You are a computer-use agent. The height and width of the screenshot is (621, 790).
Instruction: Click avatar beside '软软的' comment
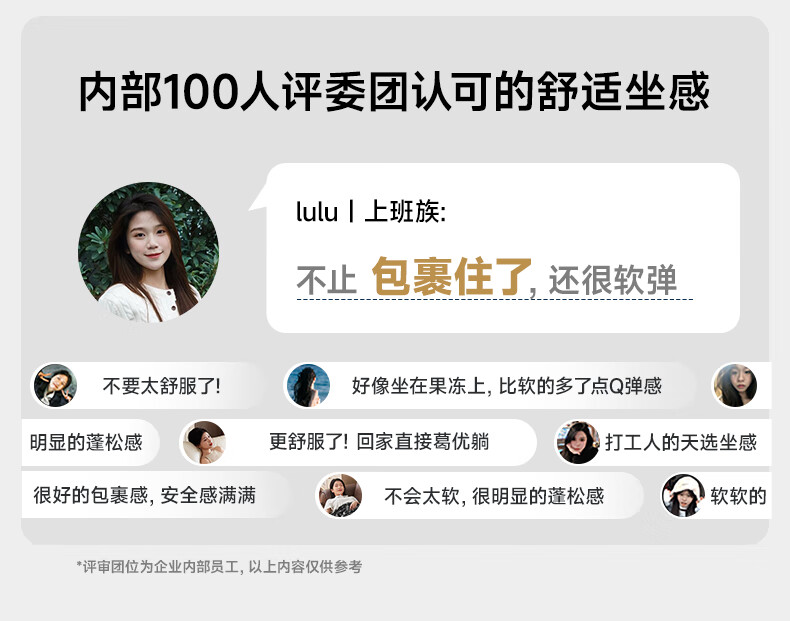pyautogui.click(x=684, y=496)
